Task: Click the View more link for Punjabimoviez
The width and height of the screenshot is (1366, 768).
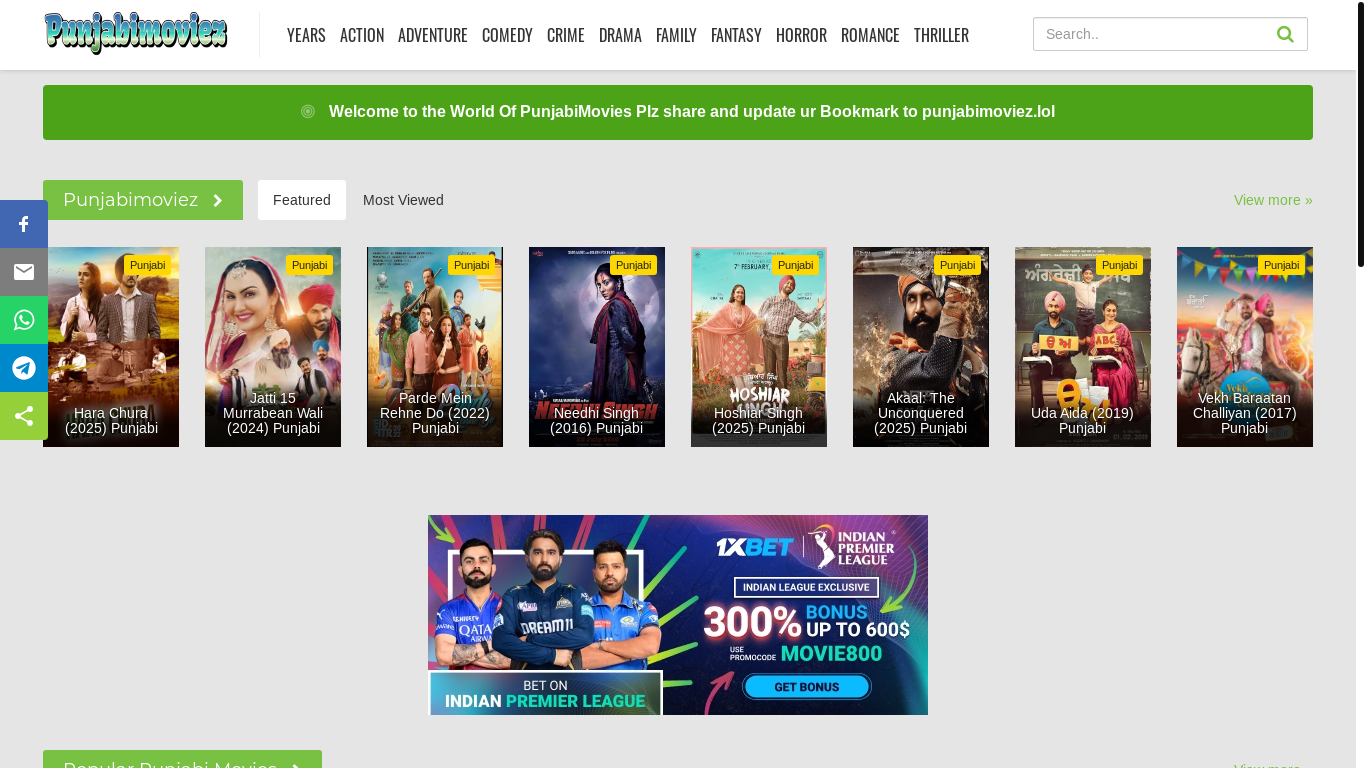Action: click(x=1273, y=200)
